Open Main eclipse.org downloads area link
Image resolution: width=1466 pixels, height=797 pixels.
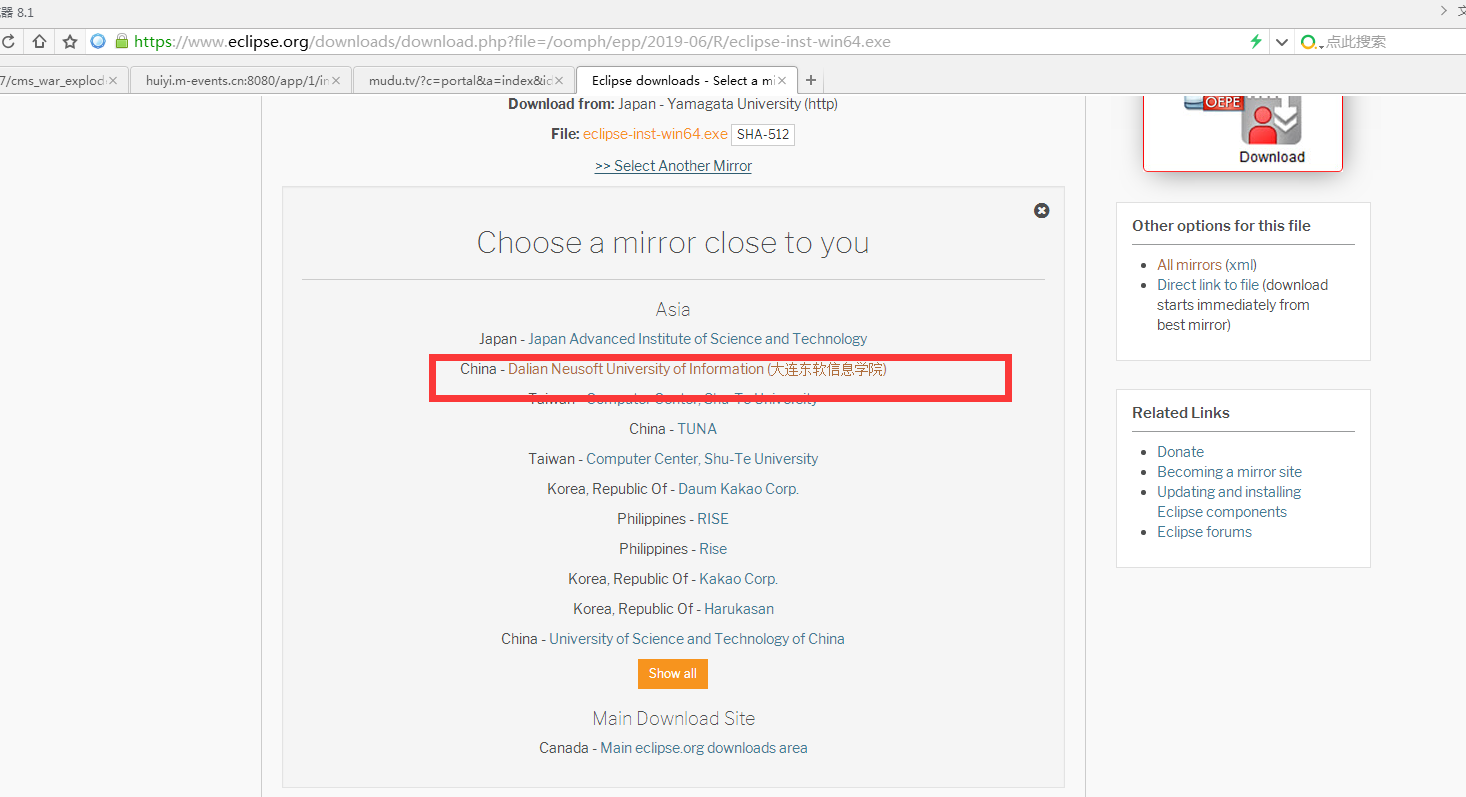704,748
